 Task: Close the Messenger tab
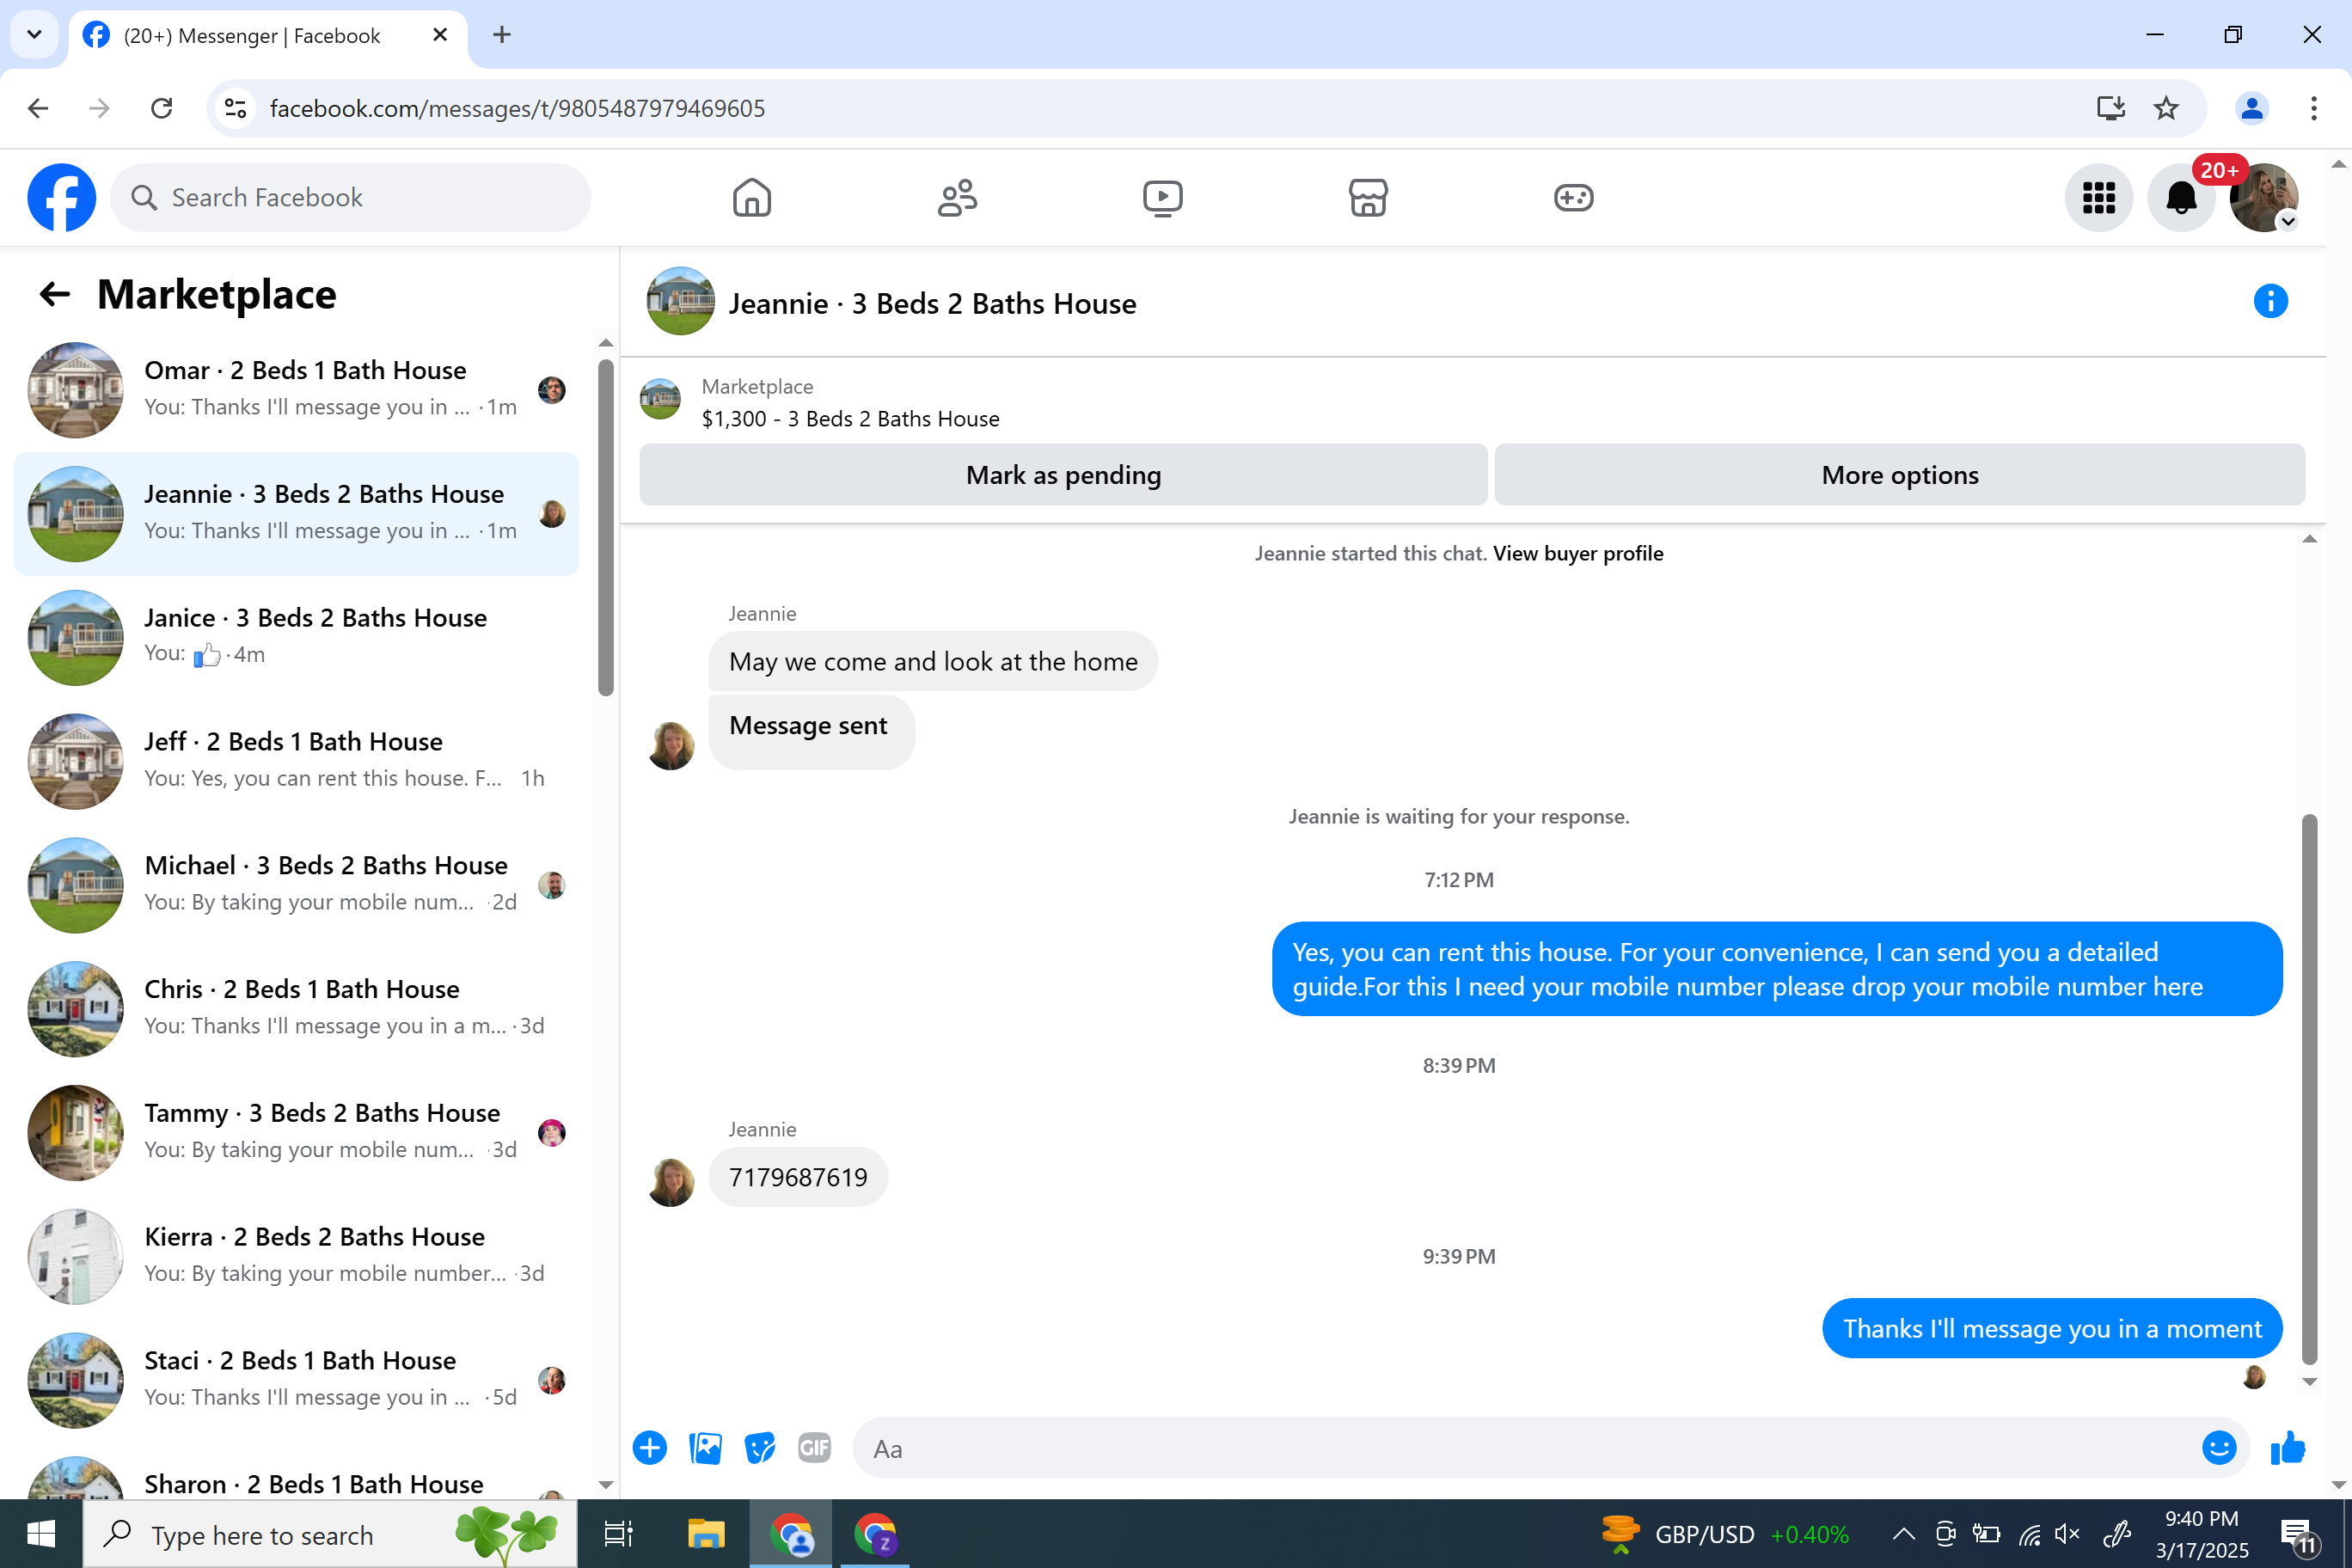[440, 35]
